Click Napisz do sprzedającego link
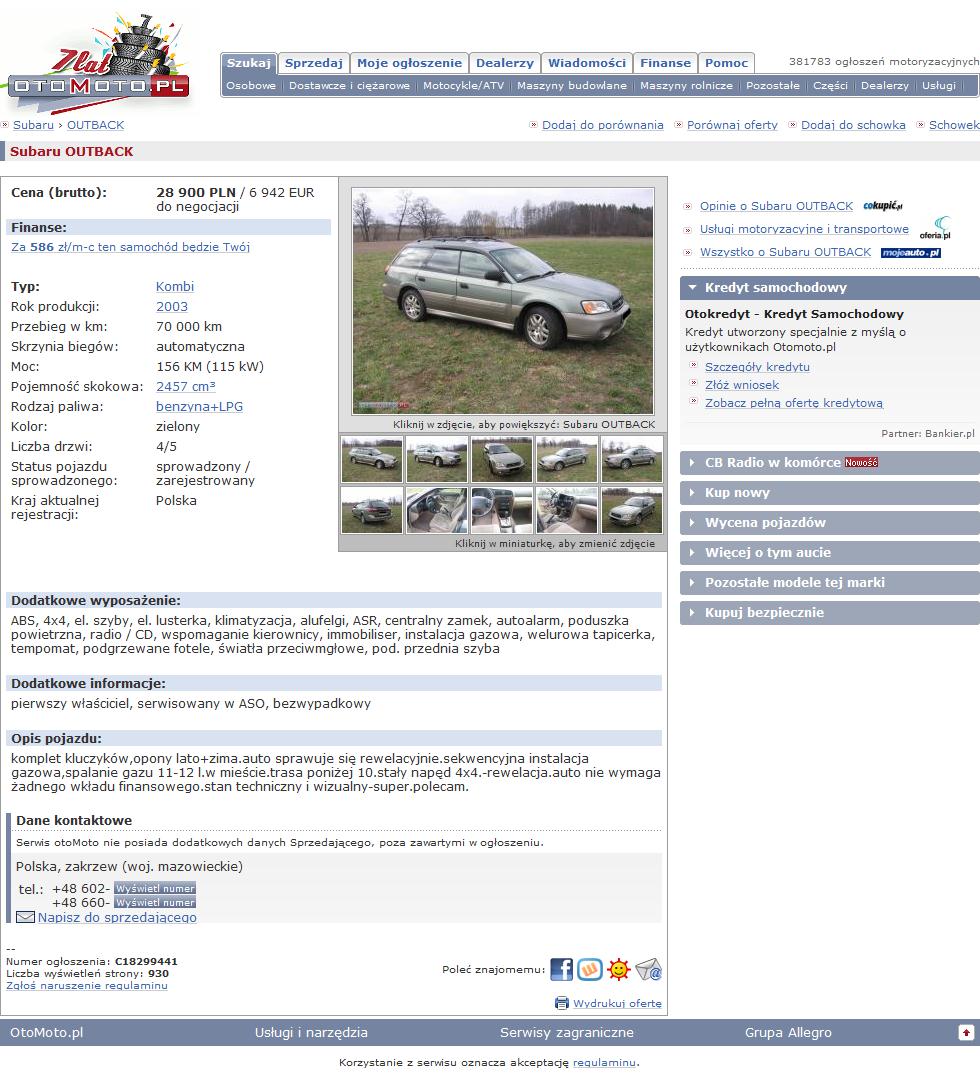The width and height of the screenshot is (980, 1088). click(117, 917)
